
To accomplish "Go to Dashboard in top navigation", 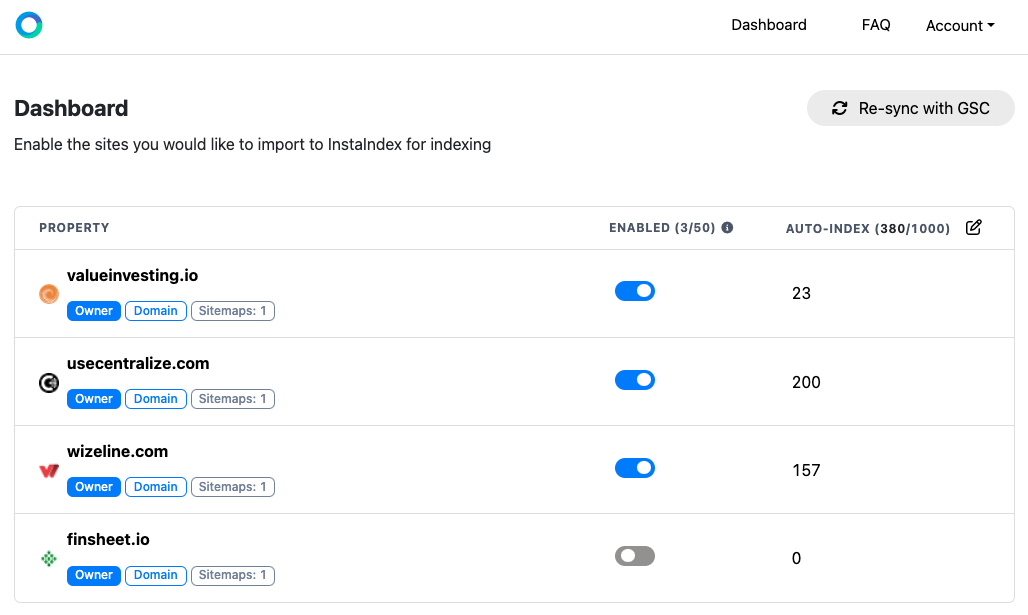I will (x=769, y=25).
